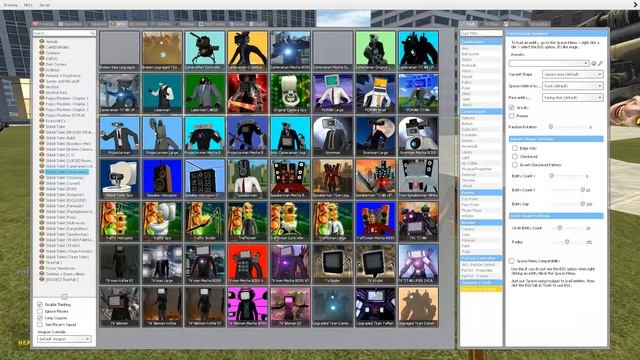This screenshot has height=360, width=640.
Task: Choose the PCMAN Large NPC icon
Action: 333,93
